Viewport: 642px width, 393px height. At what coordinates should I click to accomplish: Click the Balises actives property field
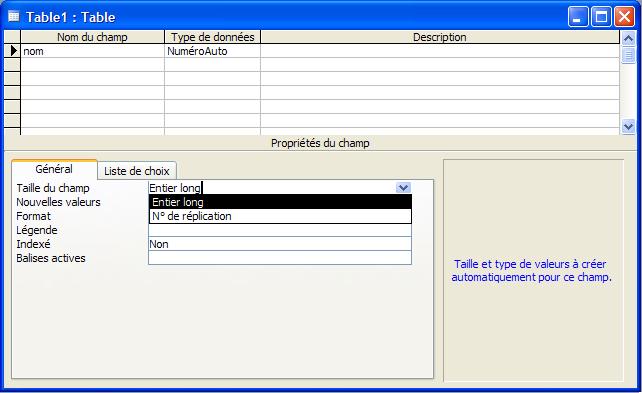[280, 258]
